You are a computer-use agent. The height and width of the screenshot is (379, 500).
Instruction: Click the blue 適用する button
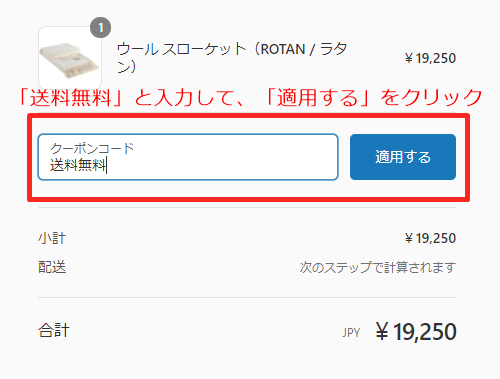(403, 157)
